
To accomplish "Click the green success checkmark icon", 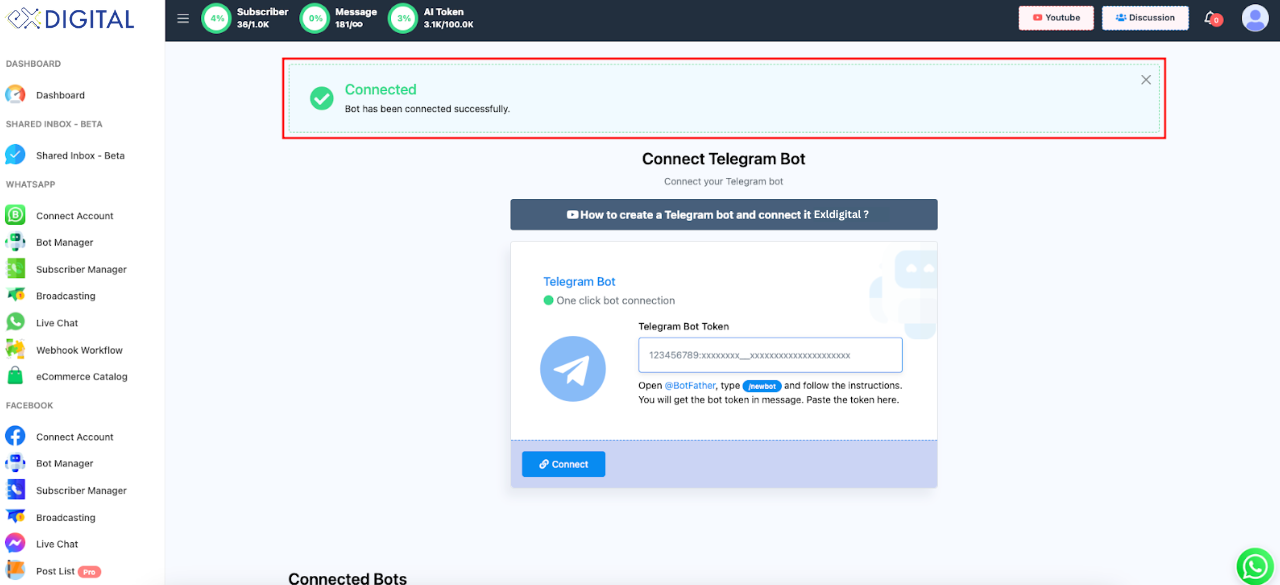I will click(322, 98).
